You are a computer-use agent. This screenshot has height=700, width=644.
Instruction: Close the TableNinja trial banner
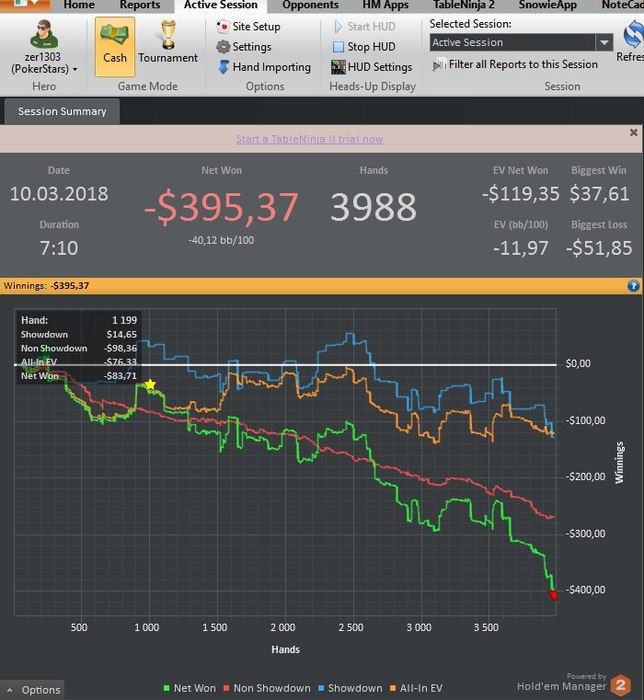click(x=633, y=132)
